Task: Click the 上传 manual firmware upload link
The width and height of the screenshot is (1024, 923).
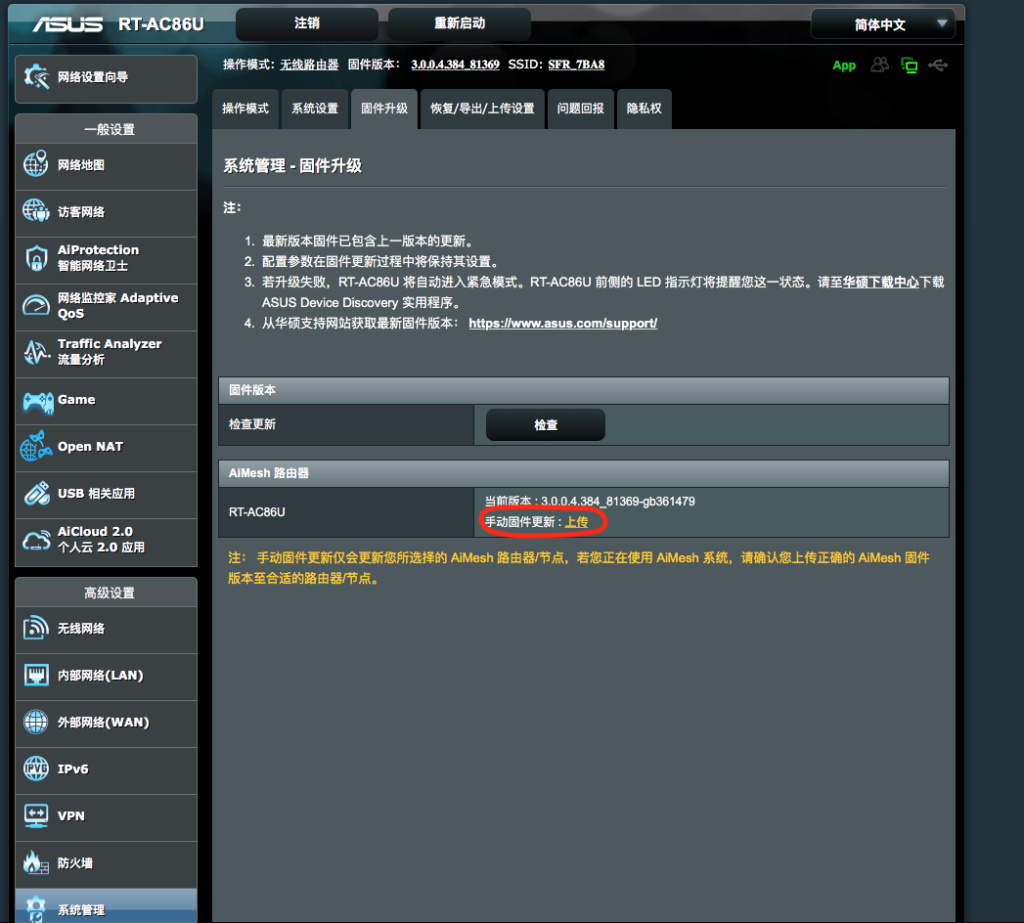Action: click(x=576, y=522)
